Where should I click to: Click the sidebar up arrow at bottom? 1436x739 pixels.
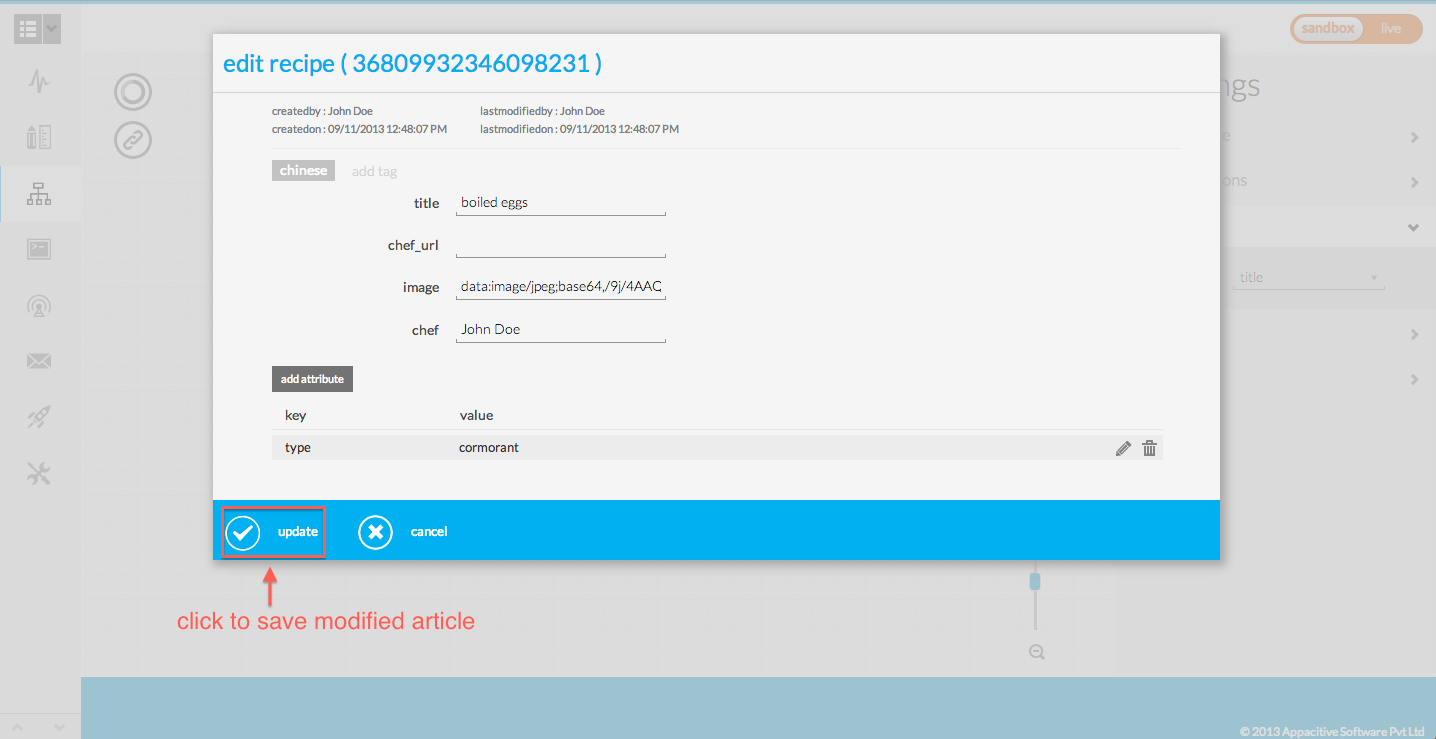click(17, 727)
